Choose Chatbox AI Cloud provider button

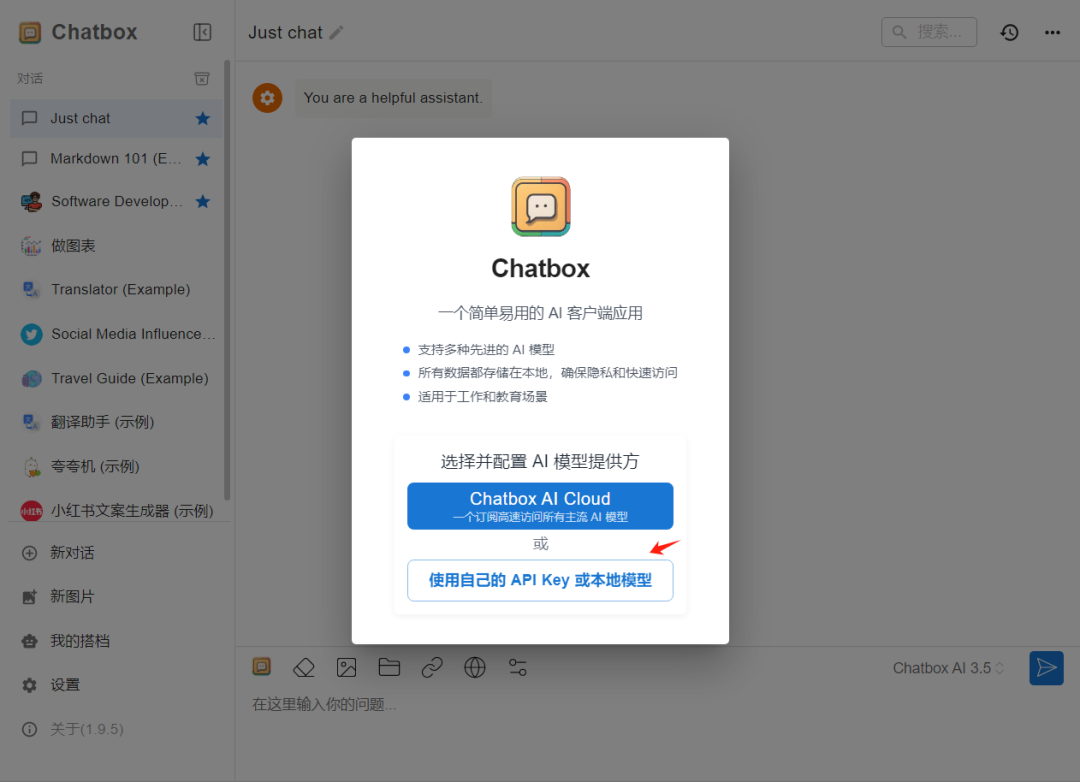[x=540, y=506]
